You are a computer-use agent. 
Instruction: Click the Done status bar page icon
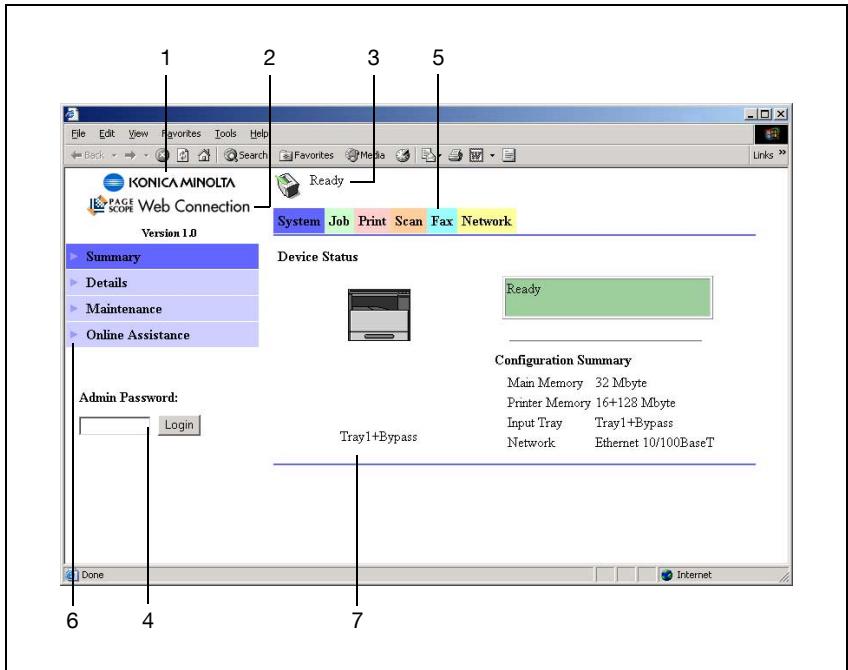point(72,575)
